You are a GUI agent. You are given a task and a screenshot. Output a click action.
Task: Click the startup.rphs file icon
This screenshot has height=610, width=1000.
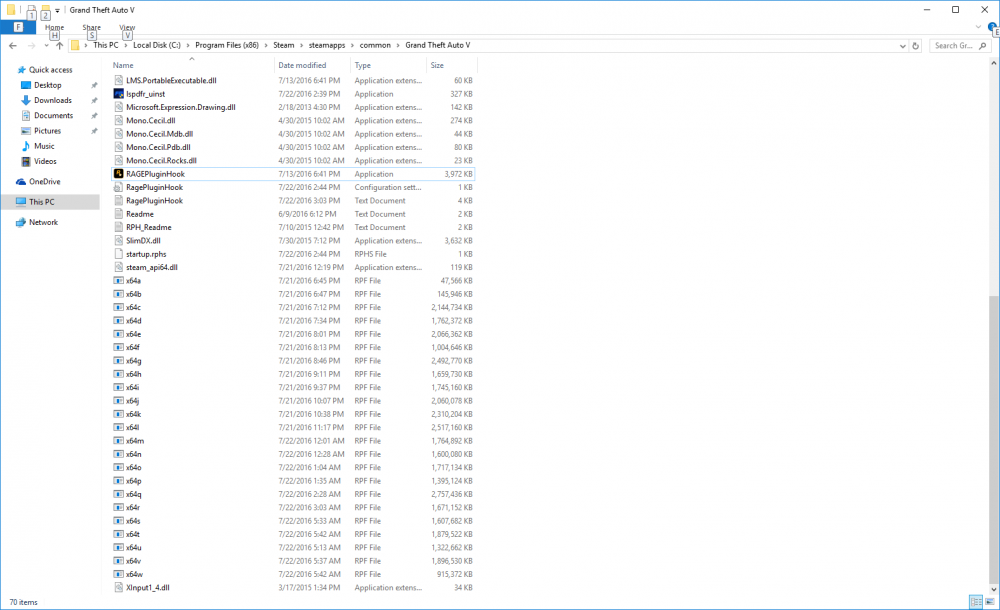pyautogui.click(x=119, y=254)
